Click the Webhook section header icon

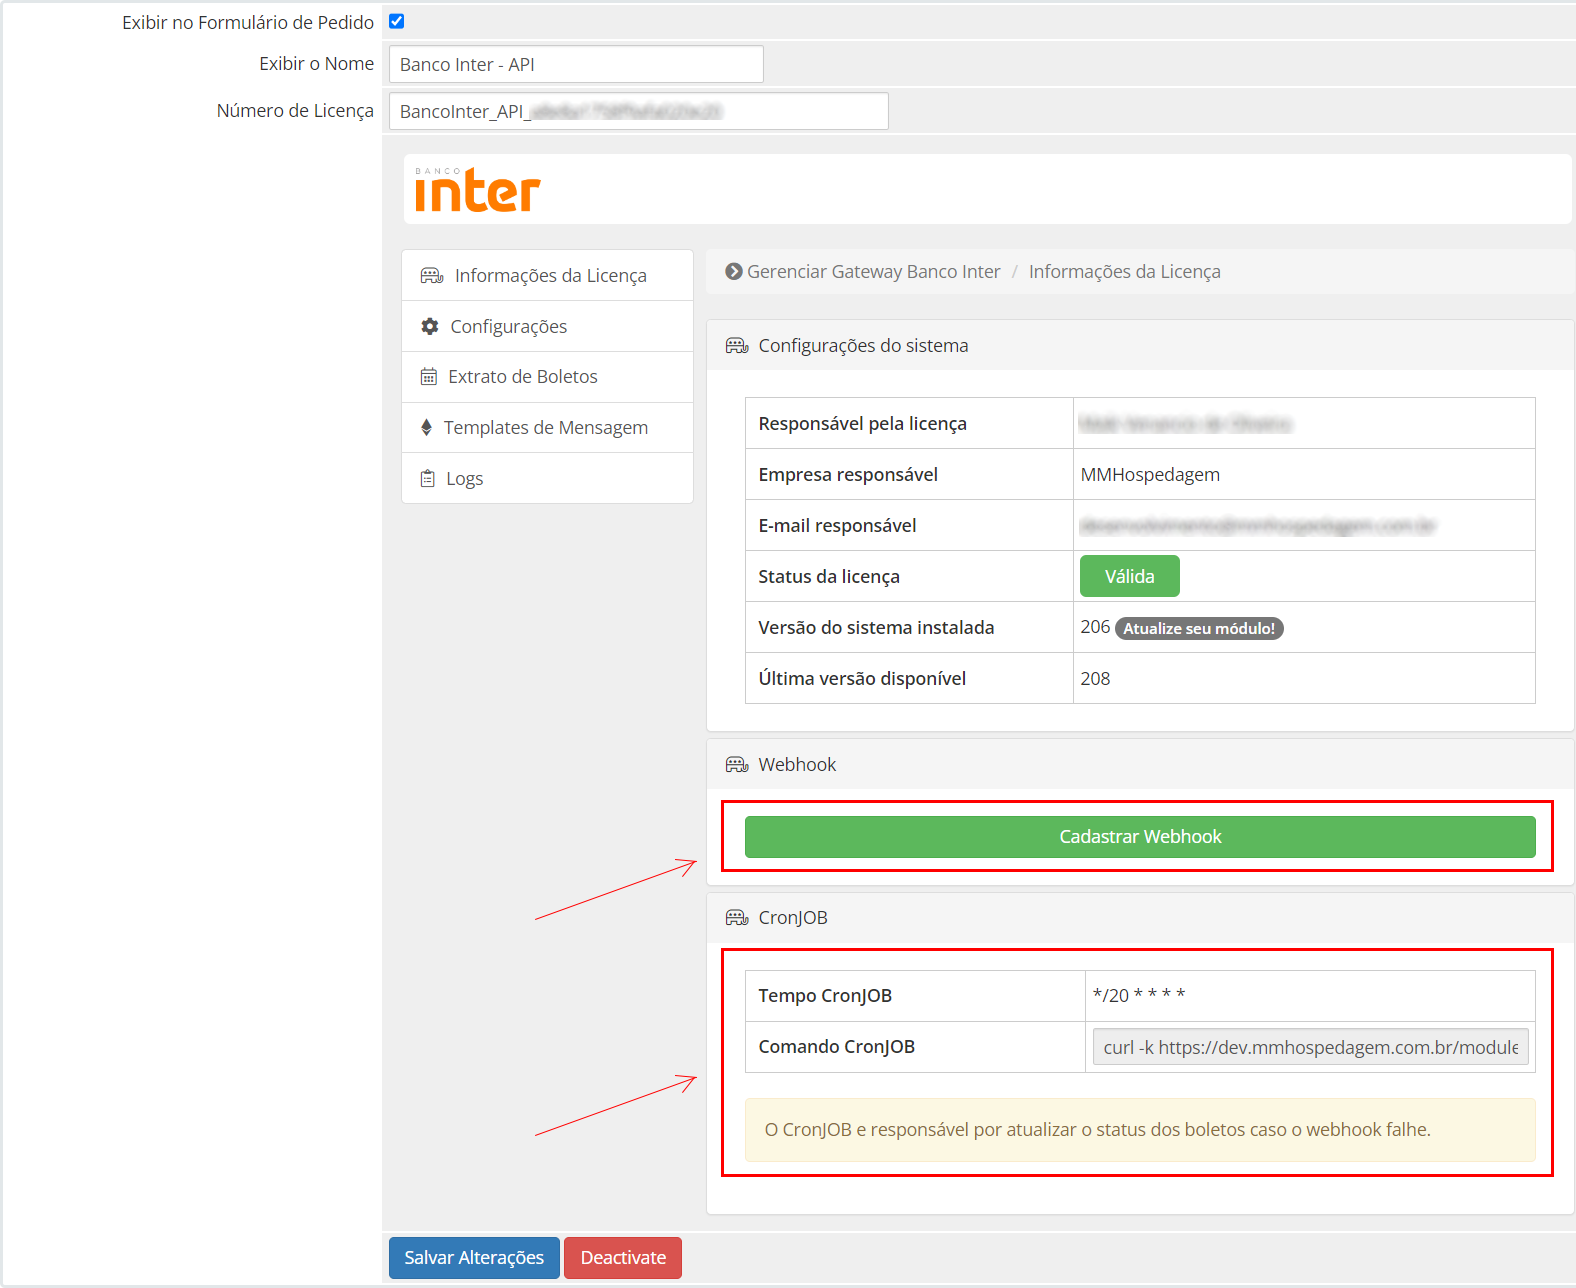737,764
